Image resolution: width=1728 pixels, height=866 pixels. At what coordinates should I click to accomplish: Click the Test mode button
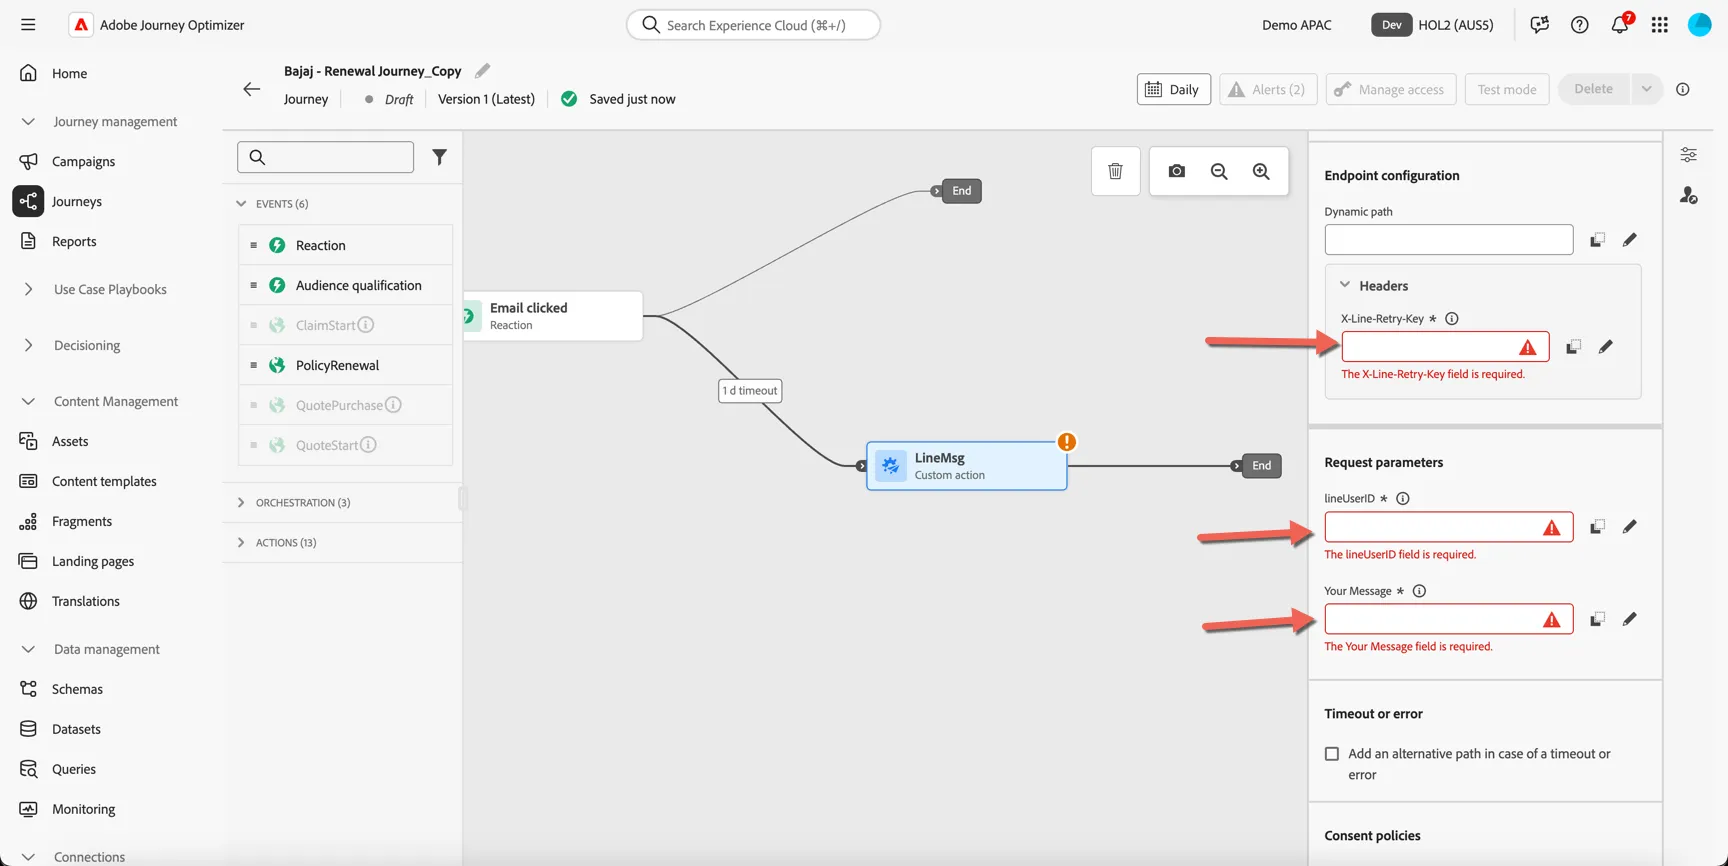coord(1507,89)
